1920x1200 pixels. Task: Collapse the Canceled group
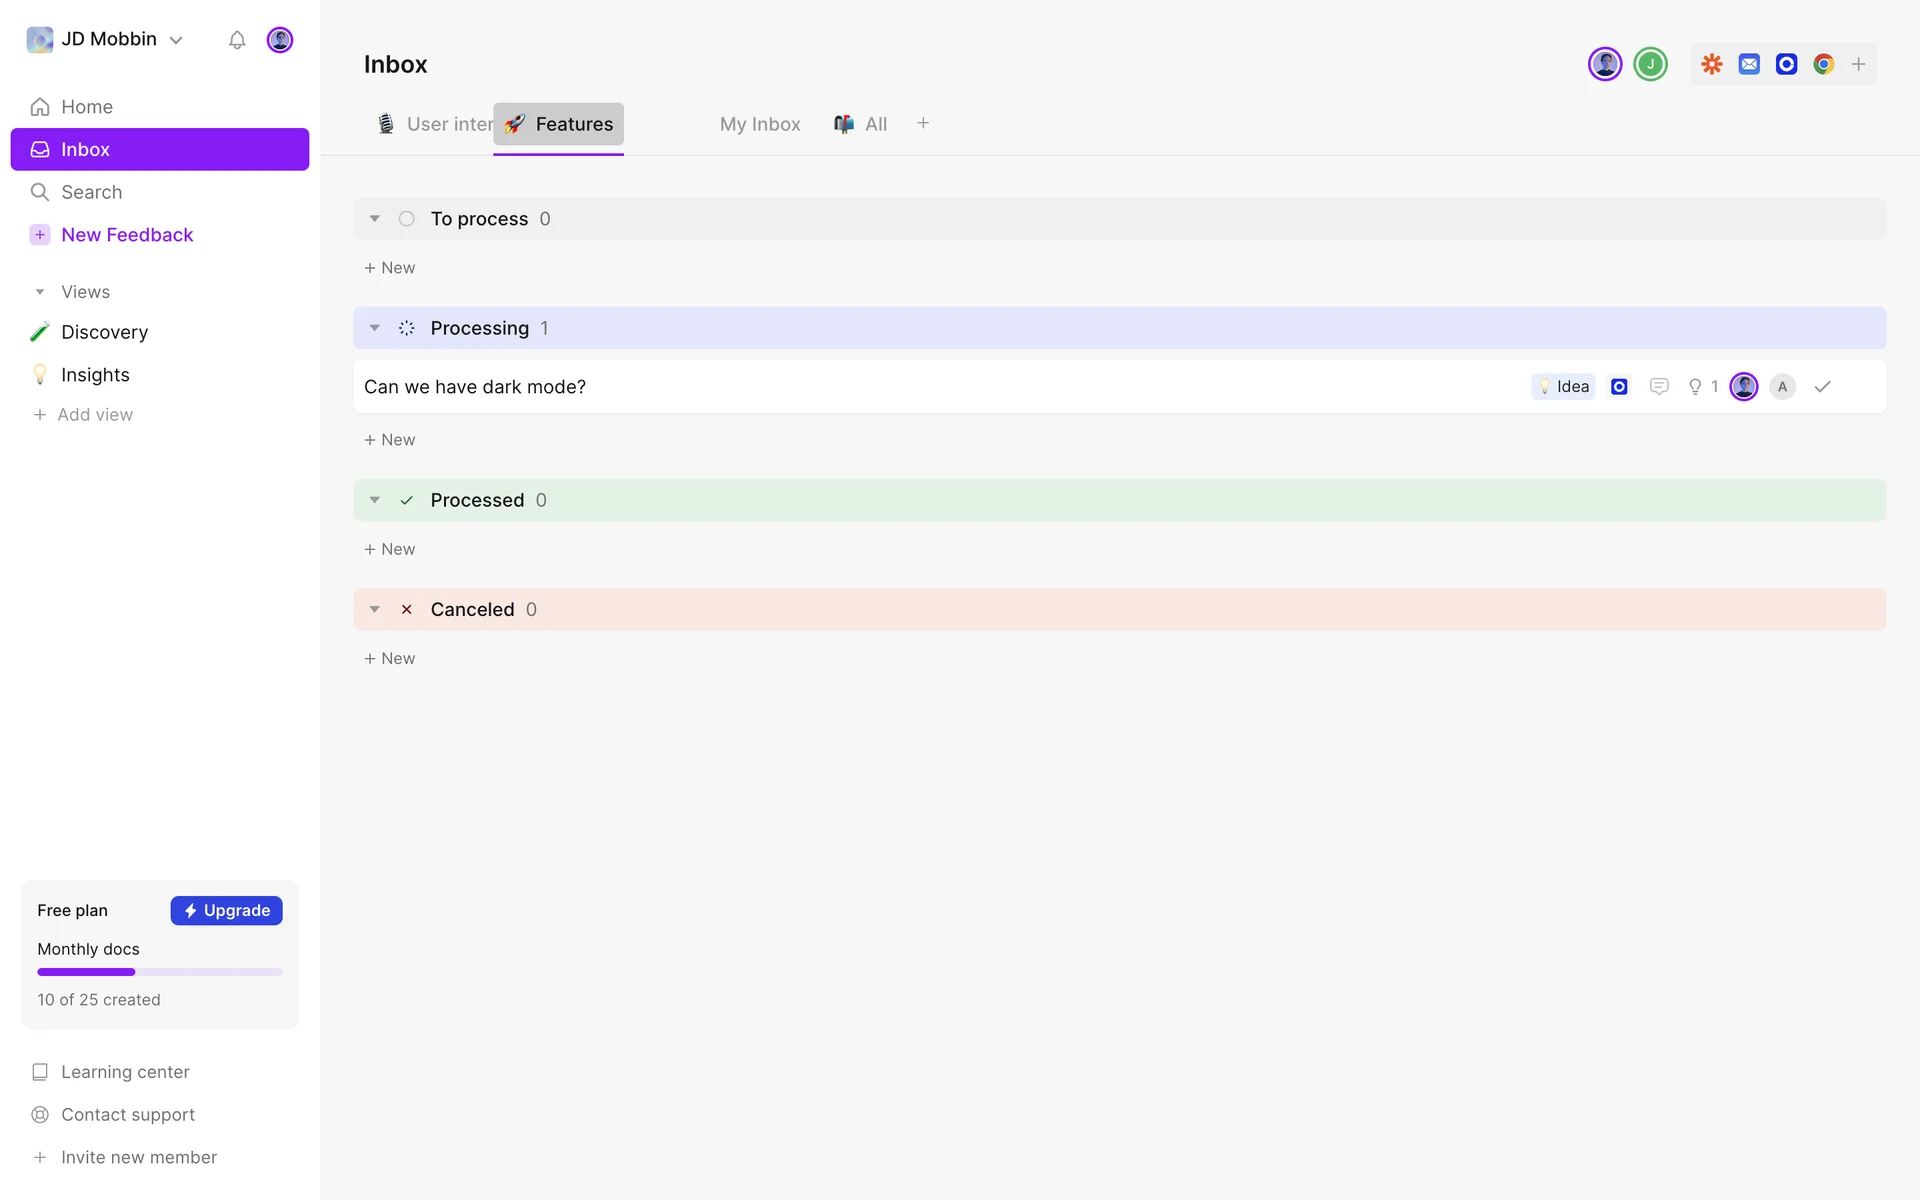(x=375, y=609)
